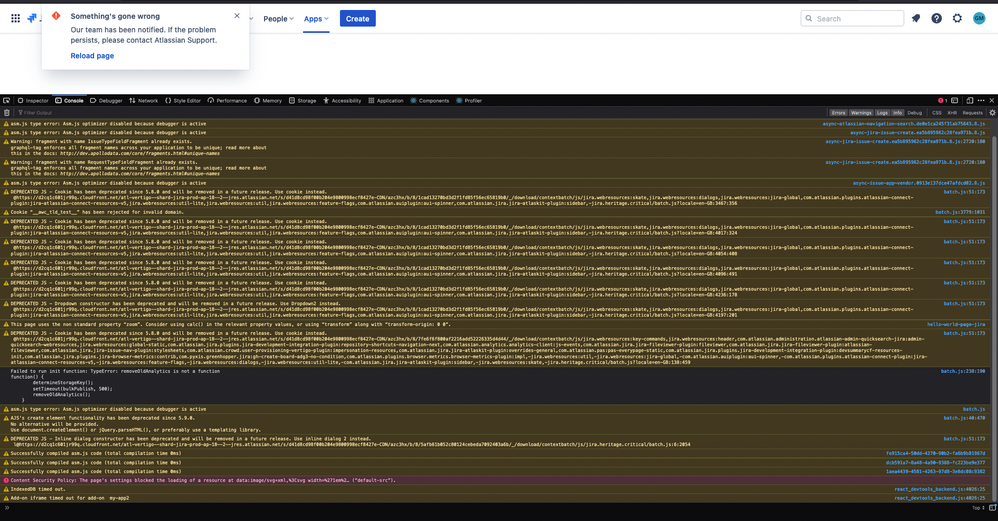Close the developer tools panel
This screenshot has width=998, height=521.
point(992,101)
